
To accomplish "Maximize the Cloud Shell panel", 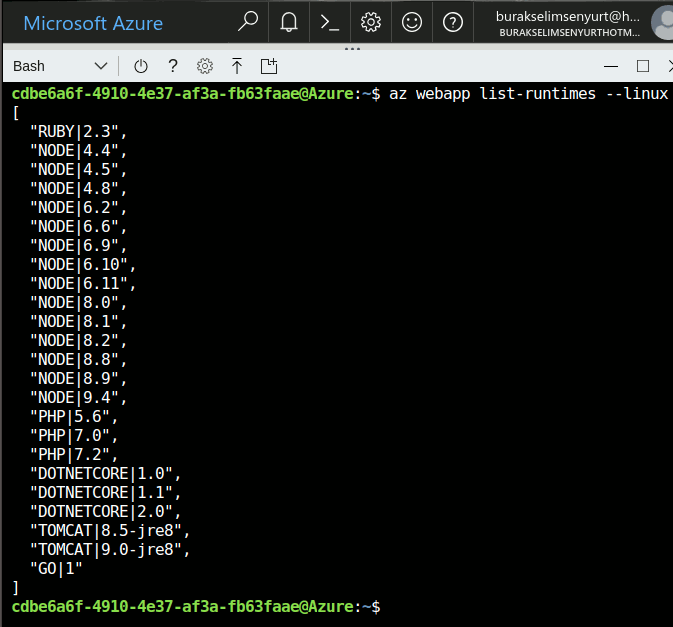I will 642,66.
